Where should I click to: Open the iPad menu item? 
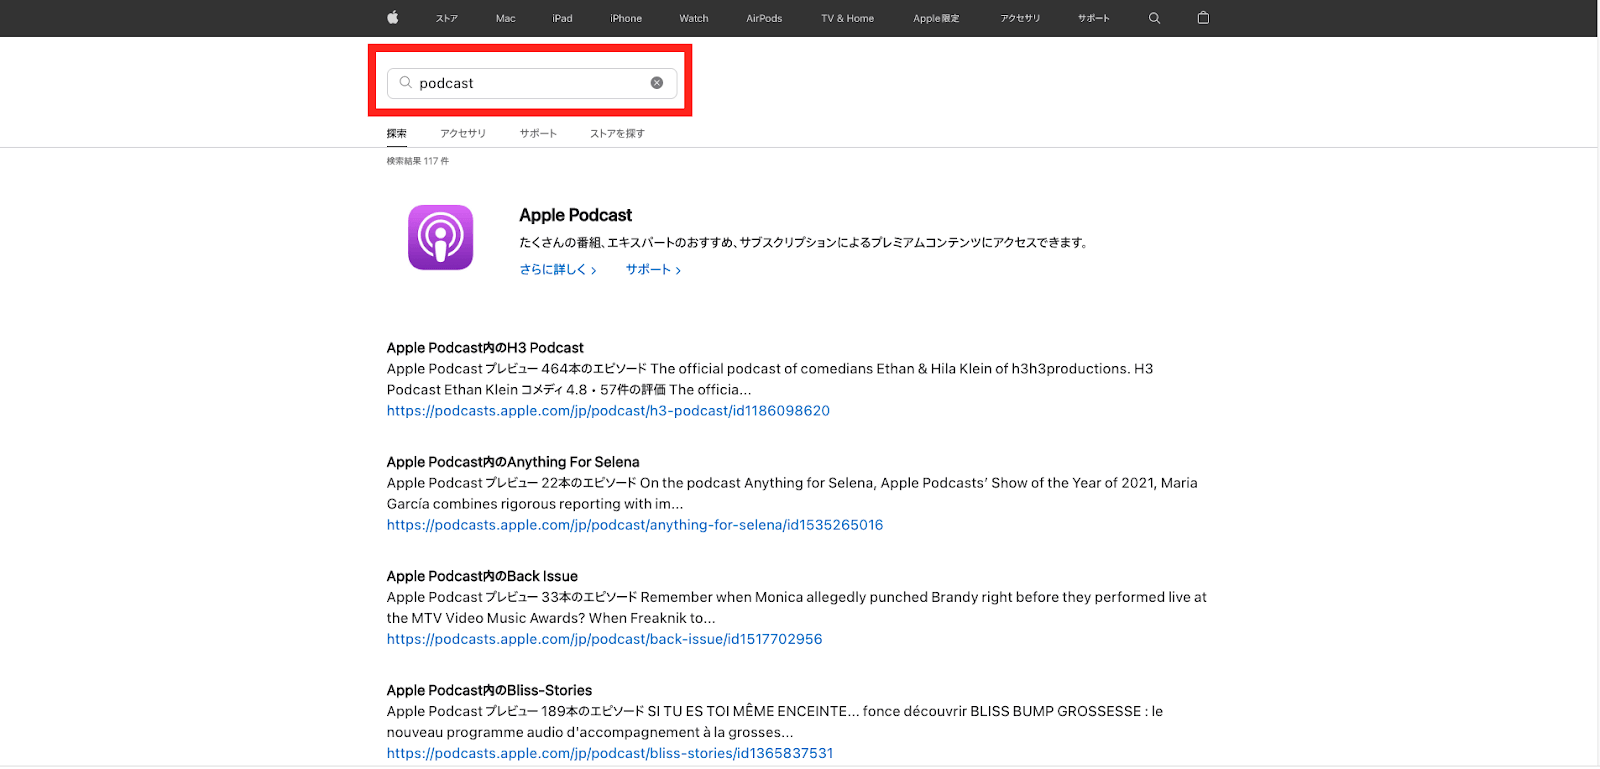point(563,18)
